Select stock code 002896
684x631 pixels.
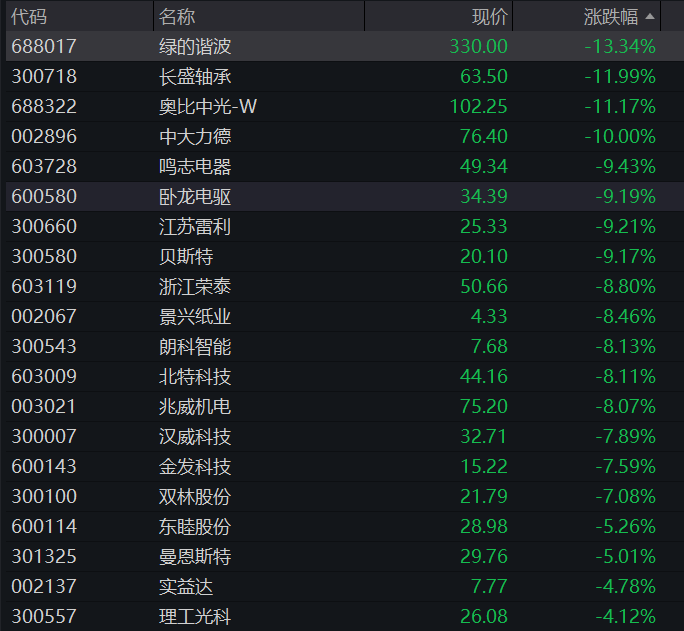(x=44, y=136)
